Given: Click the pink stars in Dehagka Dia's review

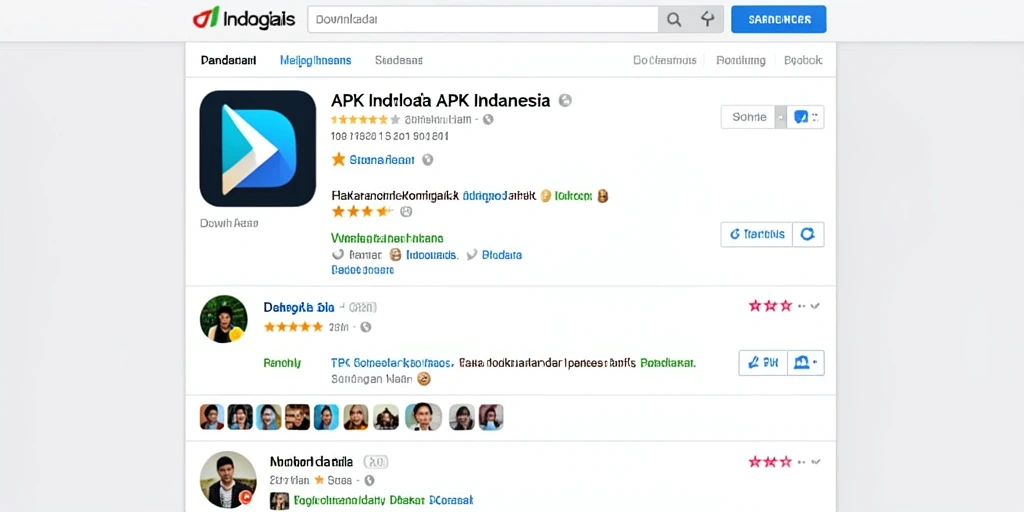Looking at the screenshot, I should pyautogui.click(x=771, y=306).
